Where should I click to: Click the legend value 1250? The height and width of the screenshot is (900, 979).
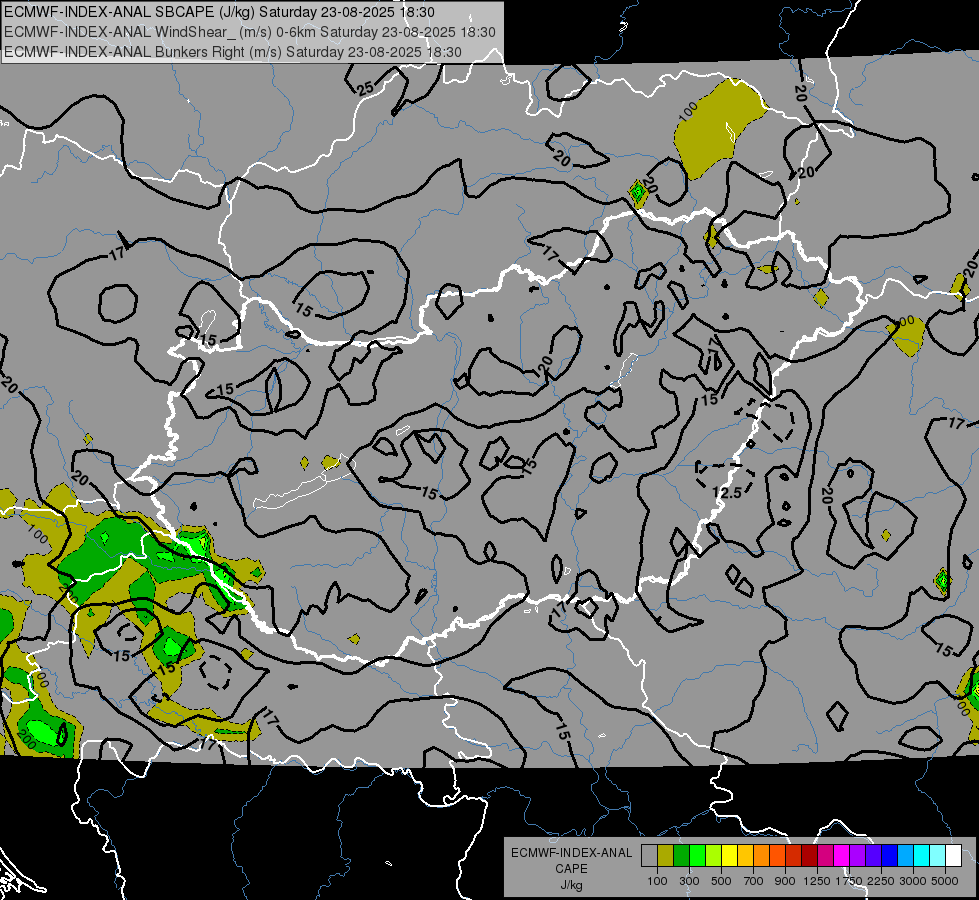coord(817,881)
